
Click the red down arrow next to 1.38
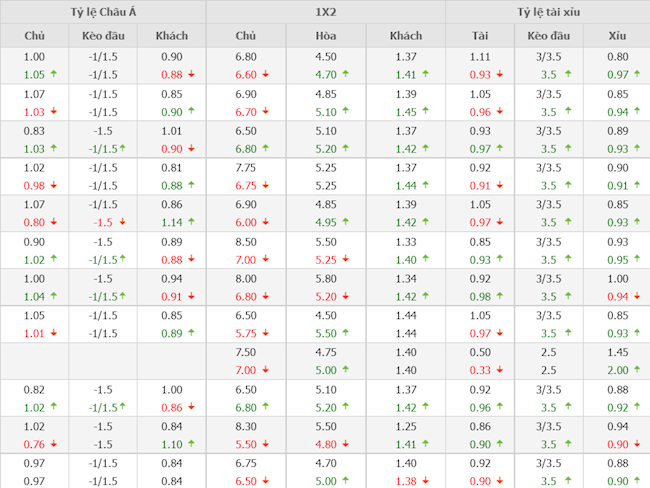[426, 481]
